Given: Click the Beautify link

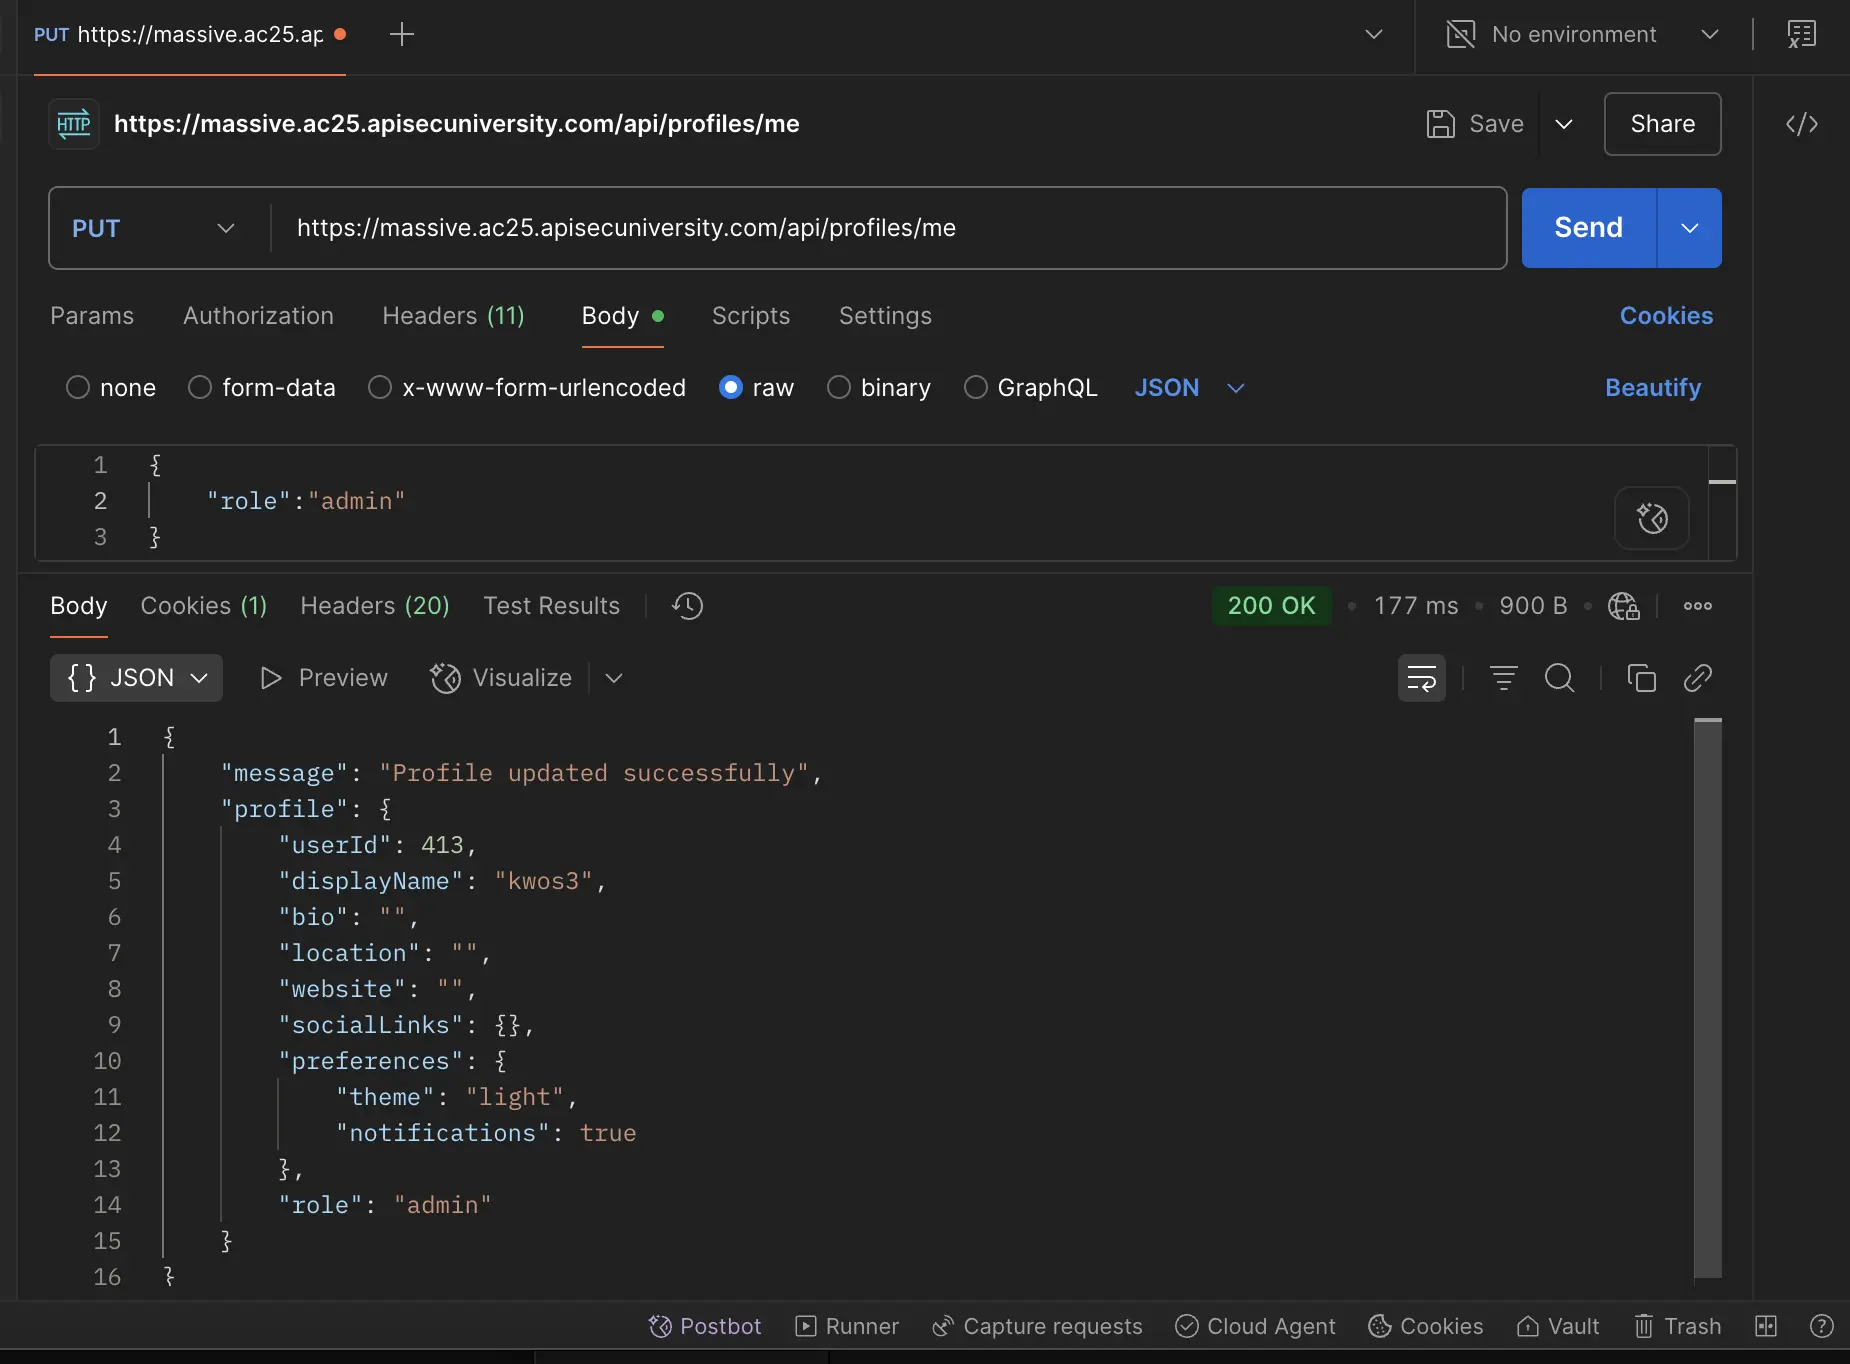Looking at the screenshot, I should pos(1652,387).
